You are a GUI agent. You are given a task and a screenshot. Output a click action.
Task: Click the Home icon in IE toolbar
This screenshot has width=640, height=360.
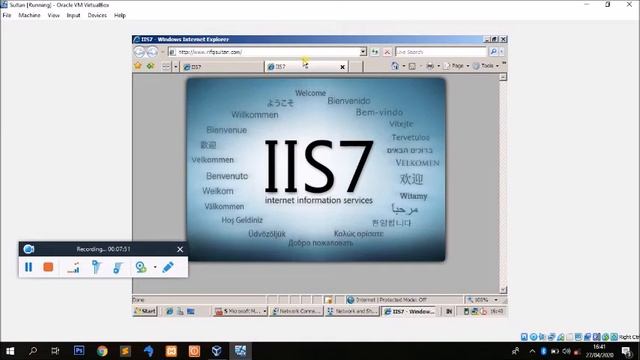(x=395, y=66)
